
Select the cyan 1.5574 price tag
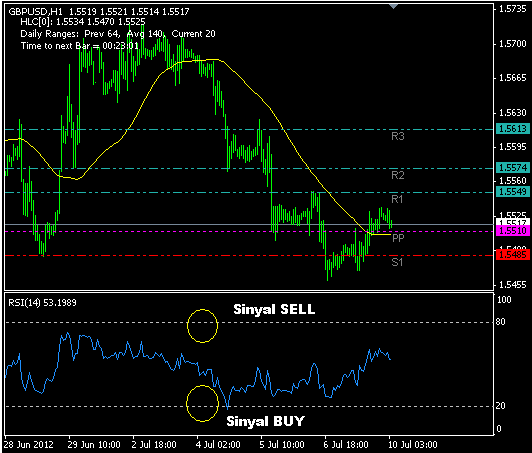(x=513, y=168)
